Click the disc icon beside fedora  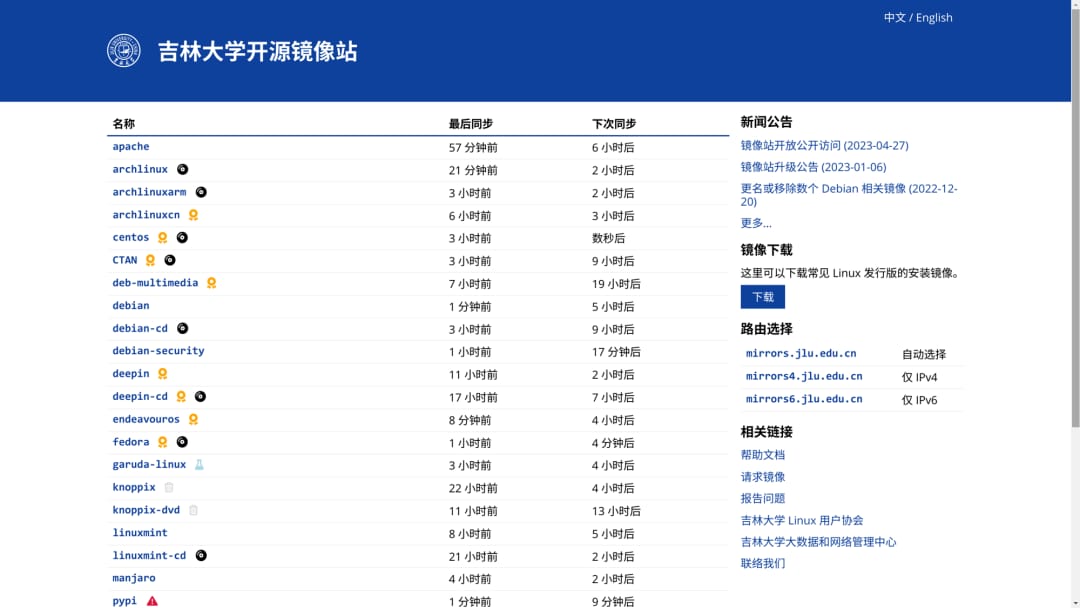(x=182, y=442)
